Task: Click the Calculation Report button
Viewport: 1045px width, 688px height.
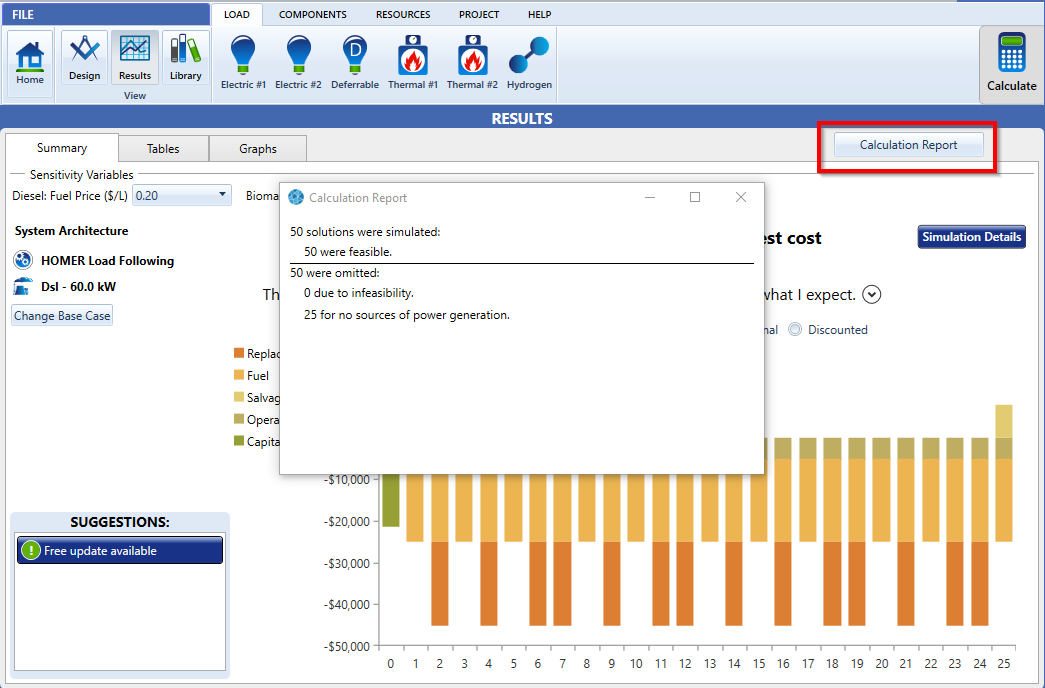Action: click(x=908, y=146)
